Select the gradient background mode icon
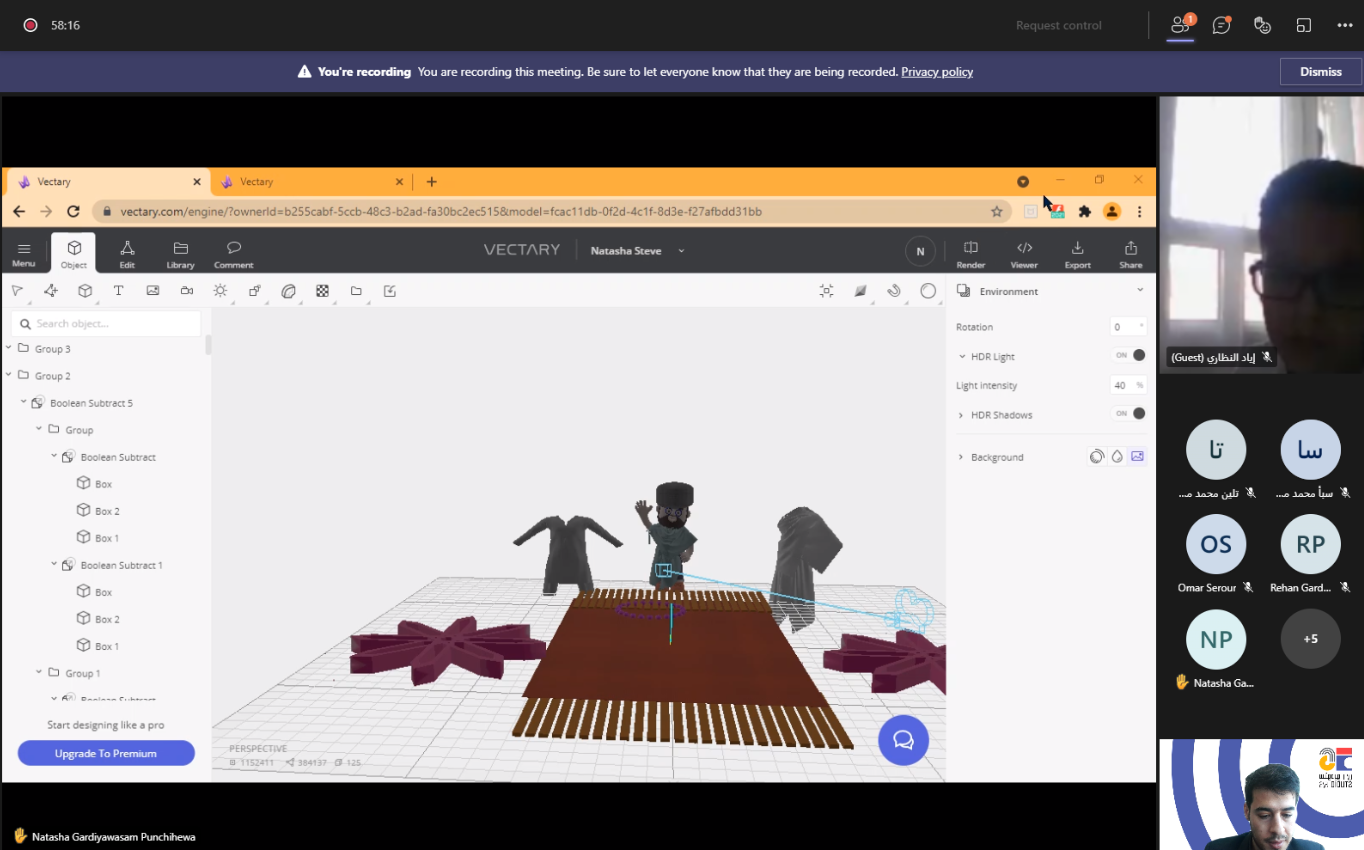The image size is (1364, 850). [x=1097, y=456]
